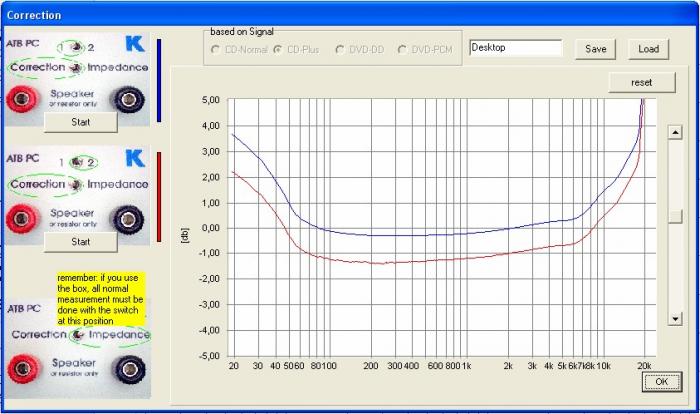Reset the correction graph
Viewport: 700px width, 414px height.
click(x=641, y=81)
